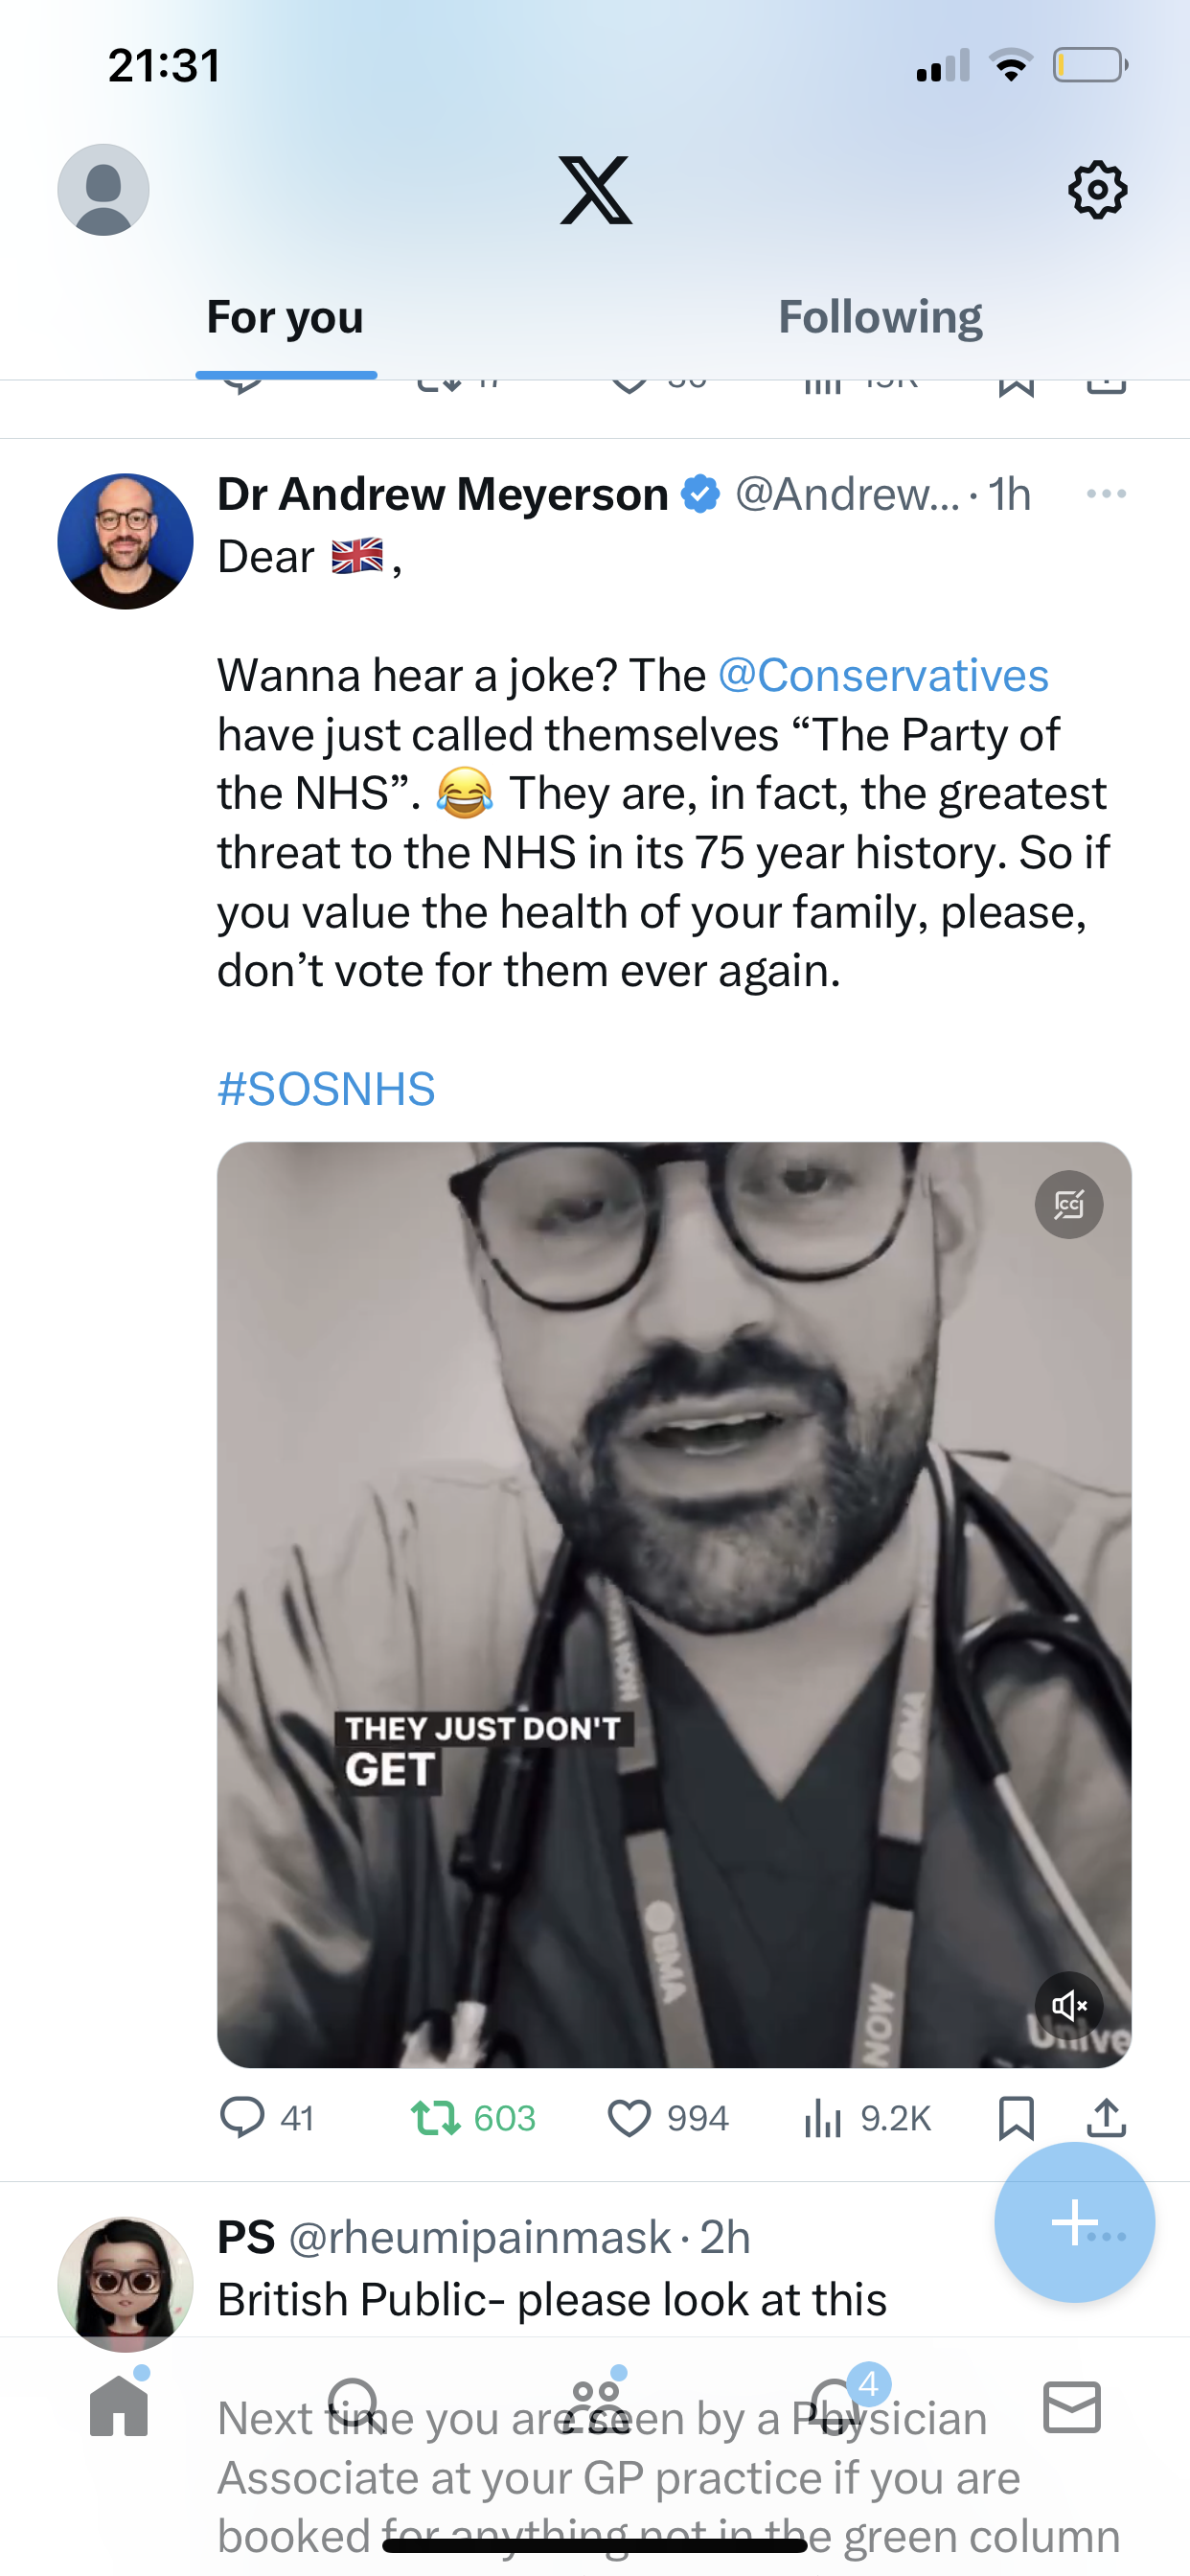
Task: Compose a new post with plus button
Action: point(1074,2222)
